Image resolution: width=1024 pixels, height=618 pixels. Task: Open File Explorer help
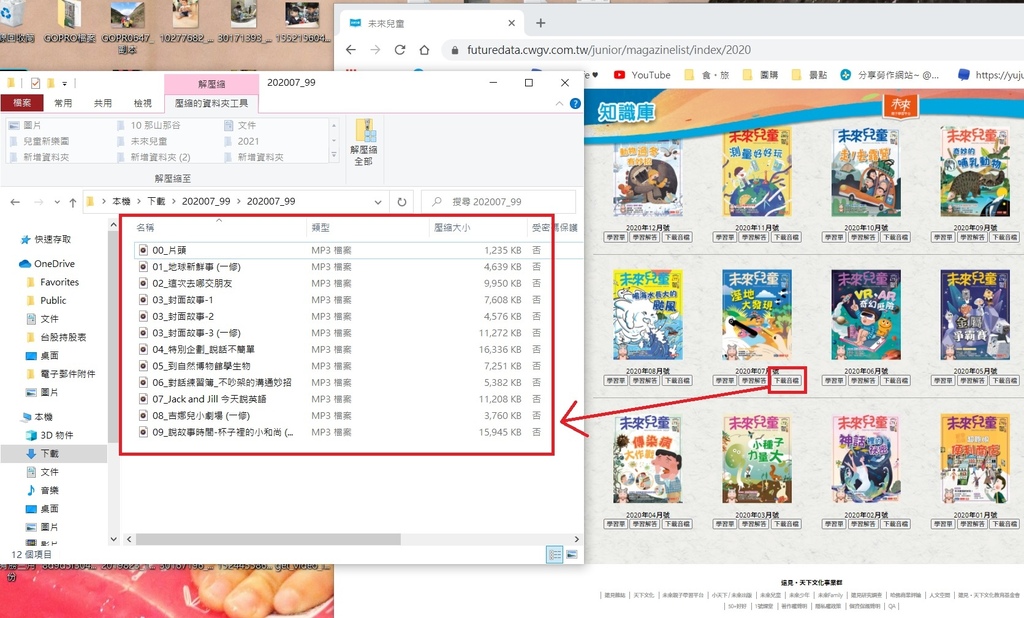(575, 103)
